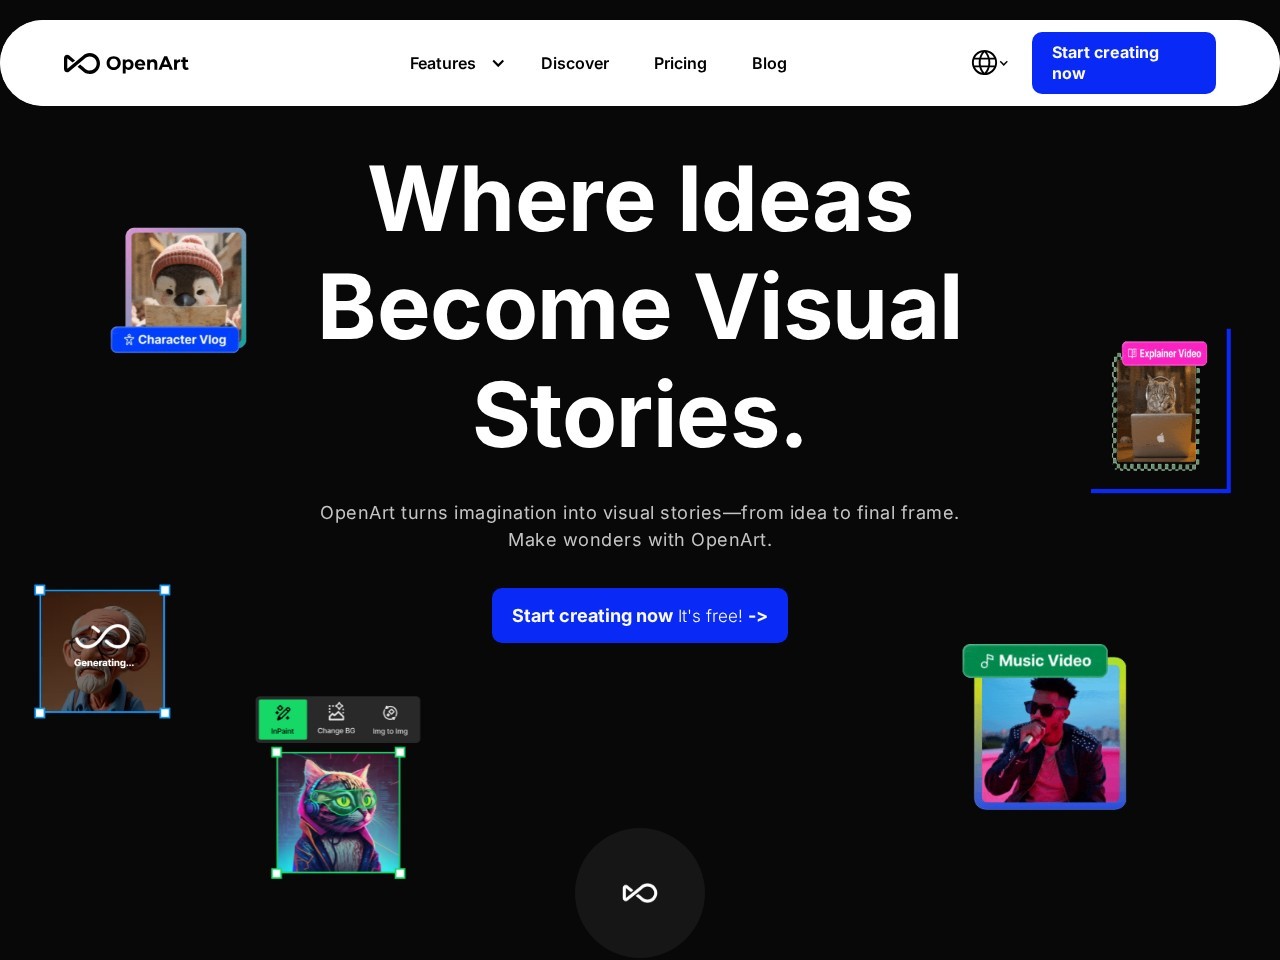1280x960 pixels.
Task: Open the Blog link
Action: click(x=769, y=64)
